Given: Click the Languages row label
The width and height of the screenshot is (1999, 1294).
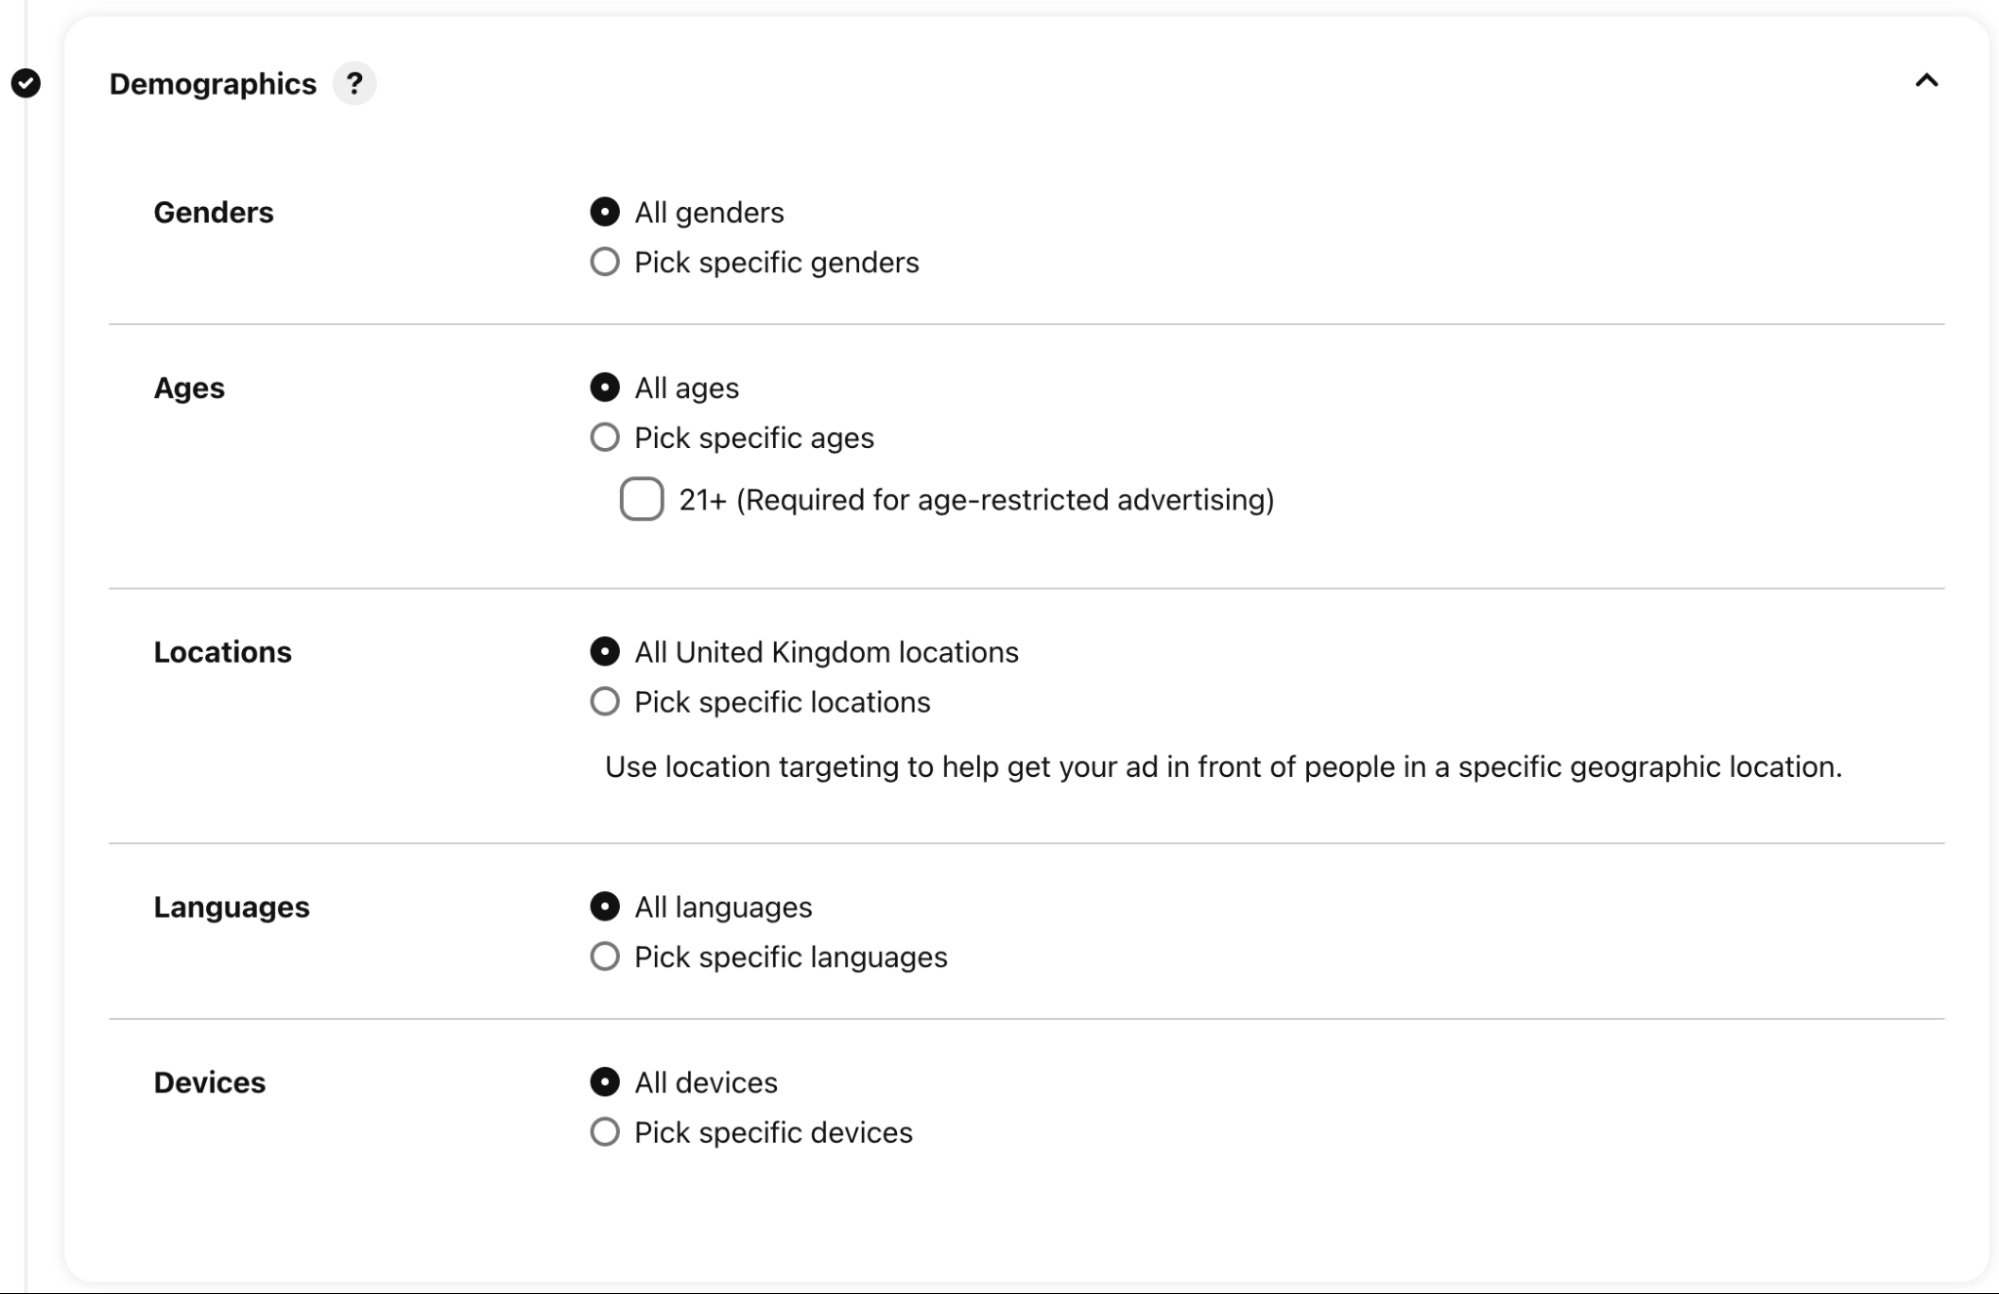Looking at the screenshot, I should 231,907.
